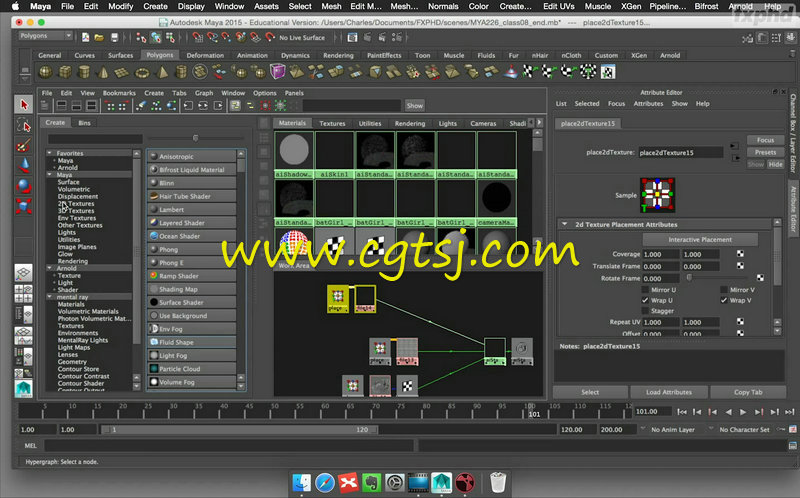Select Lambert in the material list
This screenshot has width=800, height=498.
[x=192, y=209]
